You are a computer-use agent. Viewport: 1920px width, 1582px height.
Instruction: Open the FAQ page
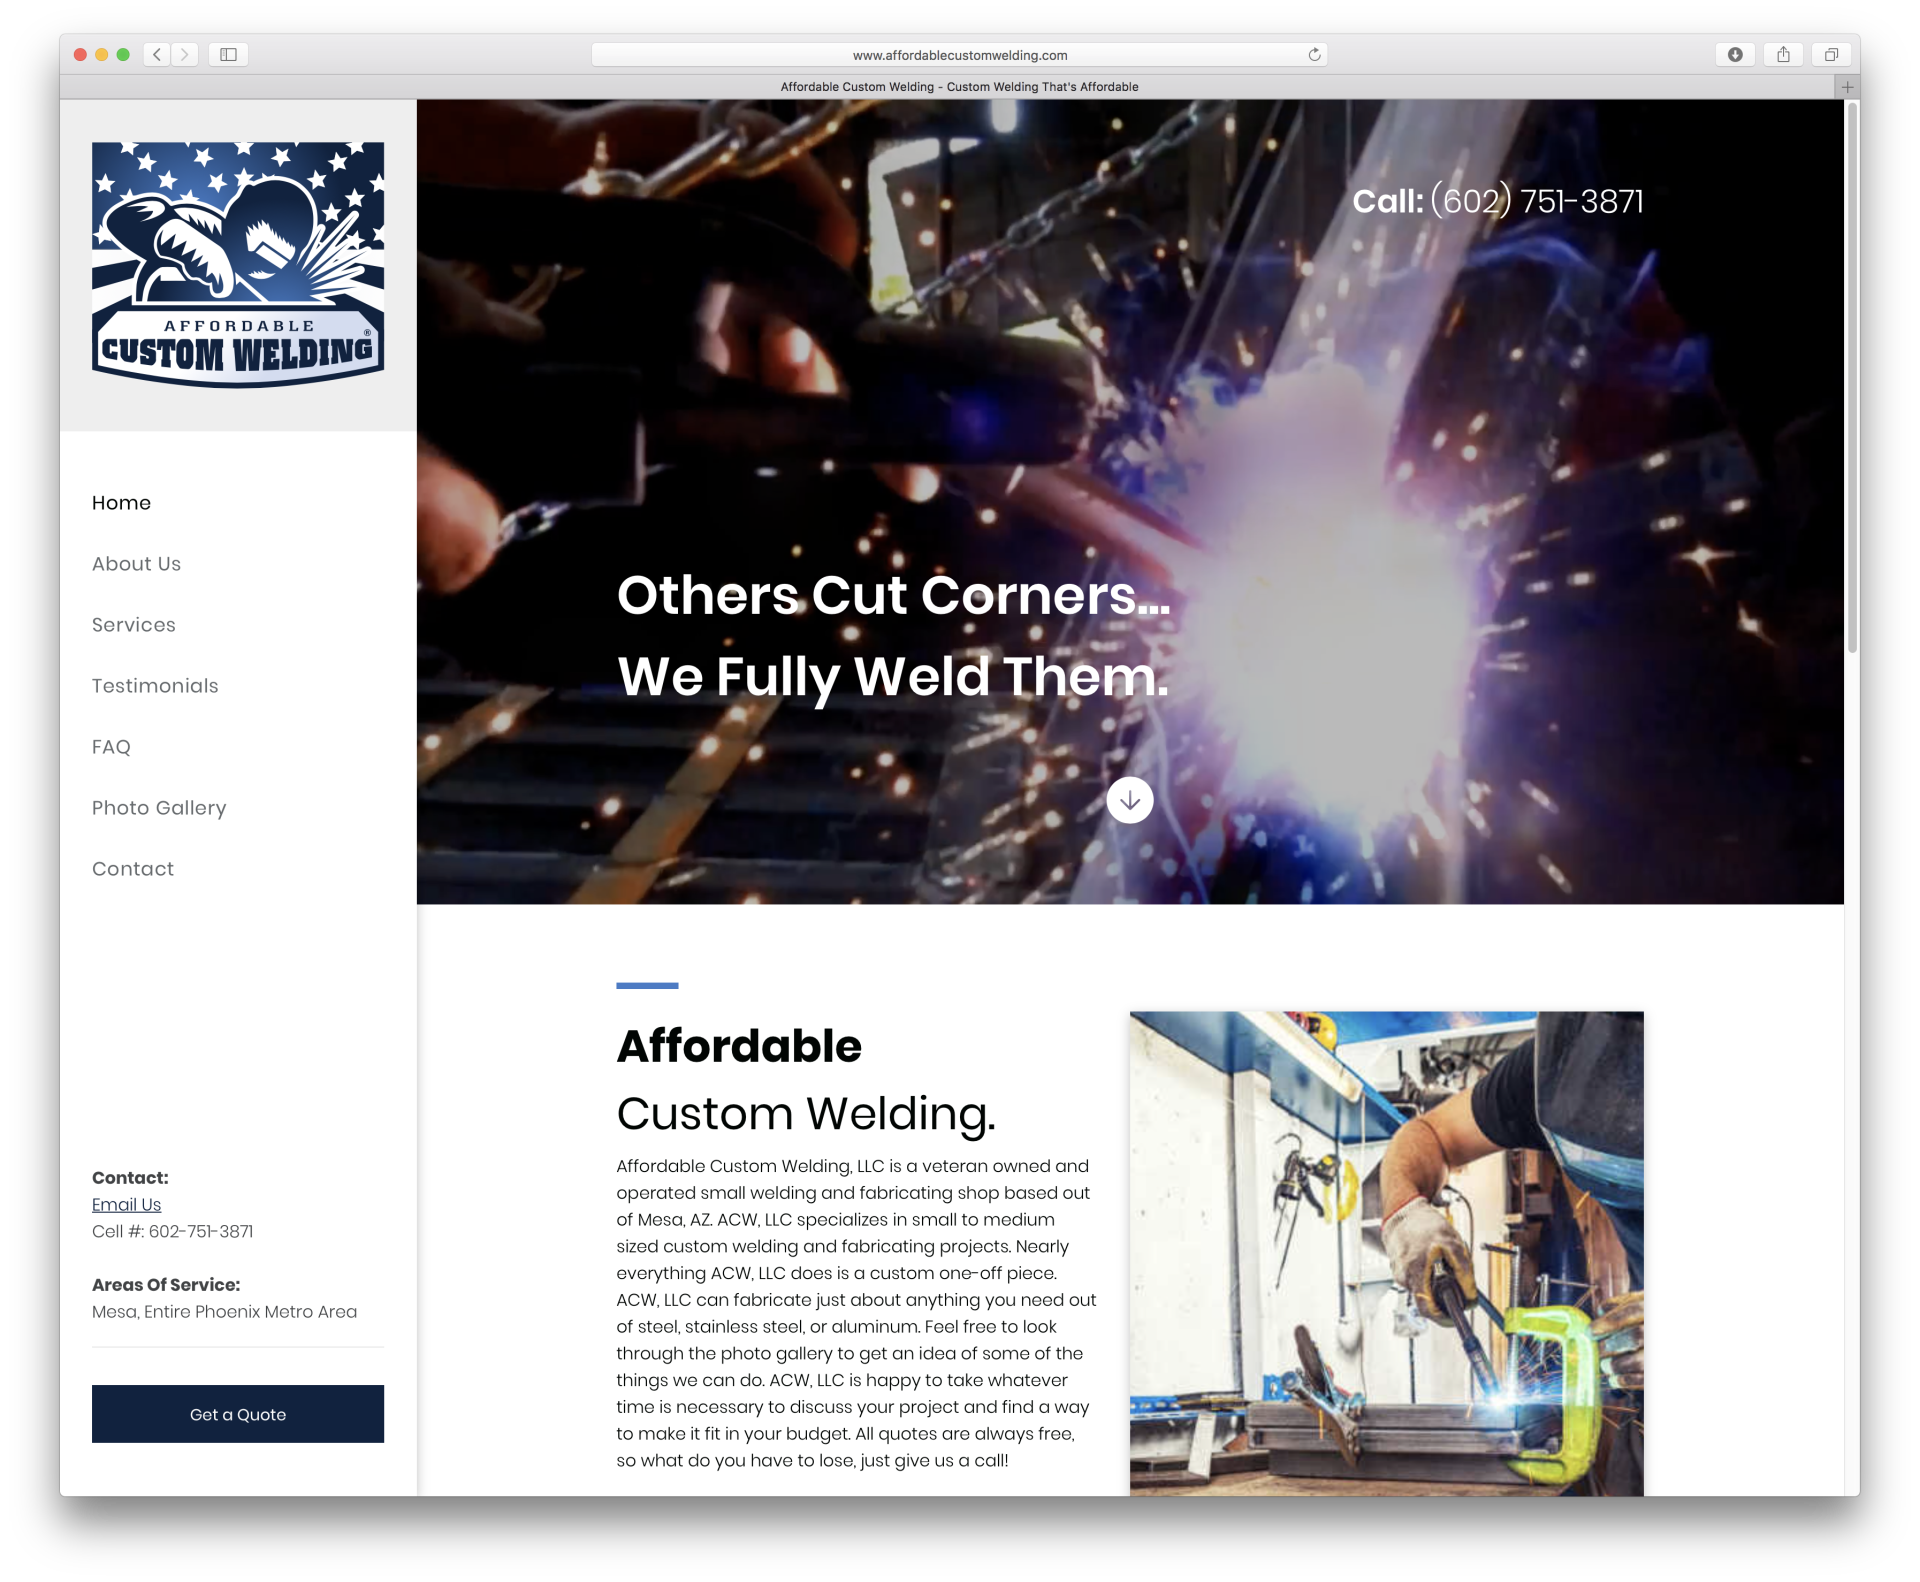110,746
